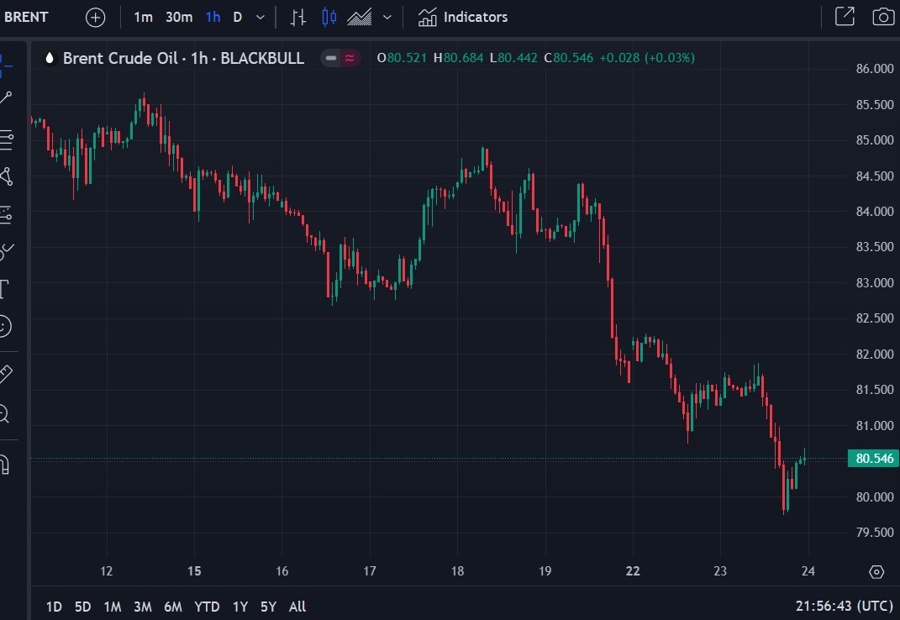Screen dimensions: 900x620
Task: Toggle the indicator values pill in legend
Action: [x=340, y=58]
